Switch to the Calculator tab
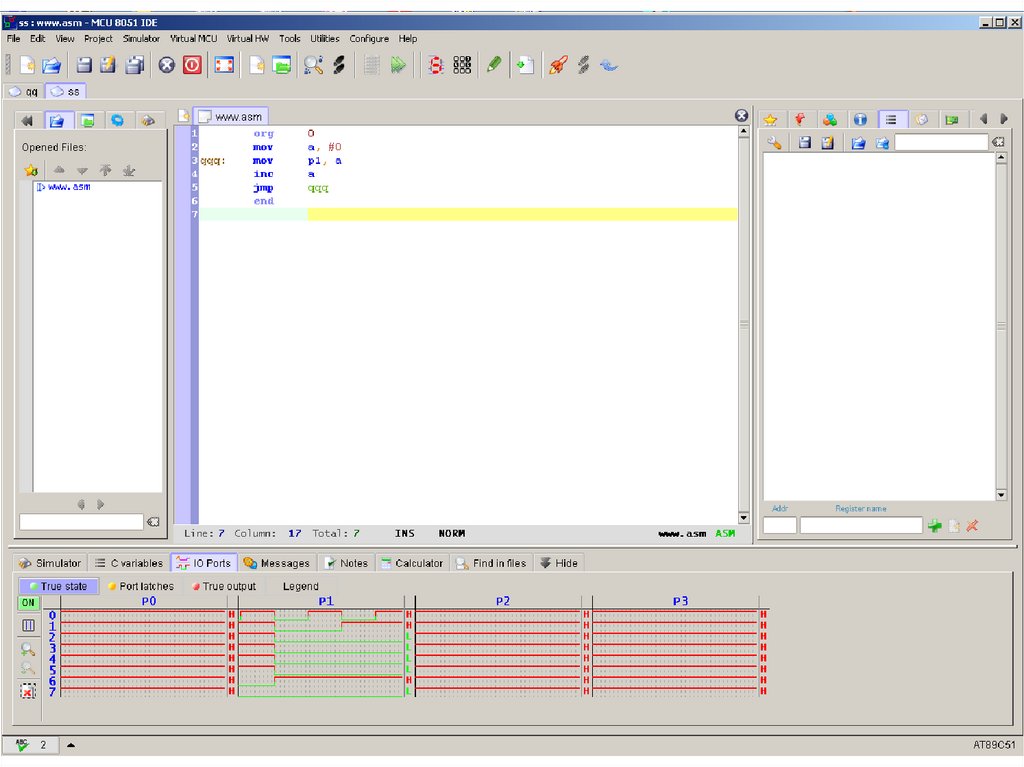Viewport: 1024px width, 767px height. pos(411,563)
